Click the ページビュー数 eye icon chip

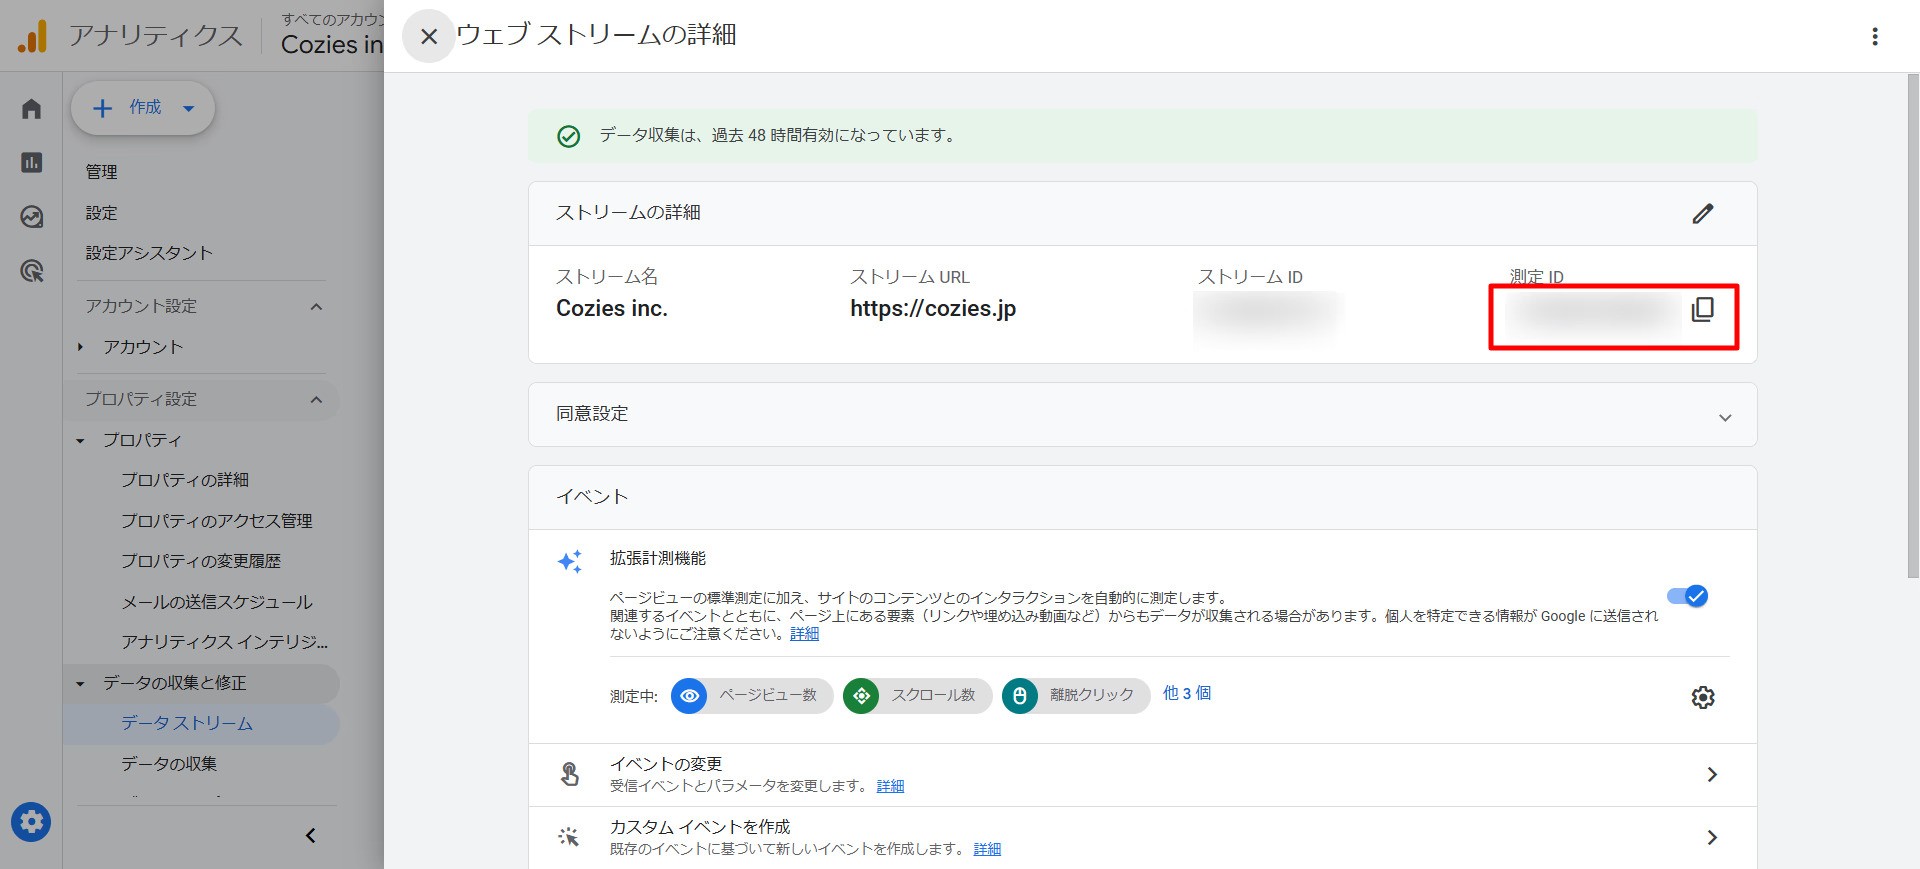(x=751, y=695)
